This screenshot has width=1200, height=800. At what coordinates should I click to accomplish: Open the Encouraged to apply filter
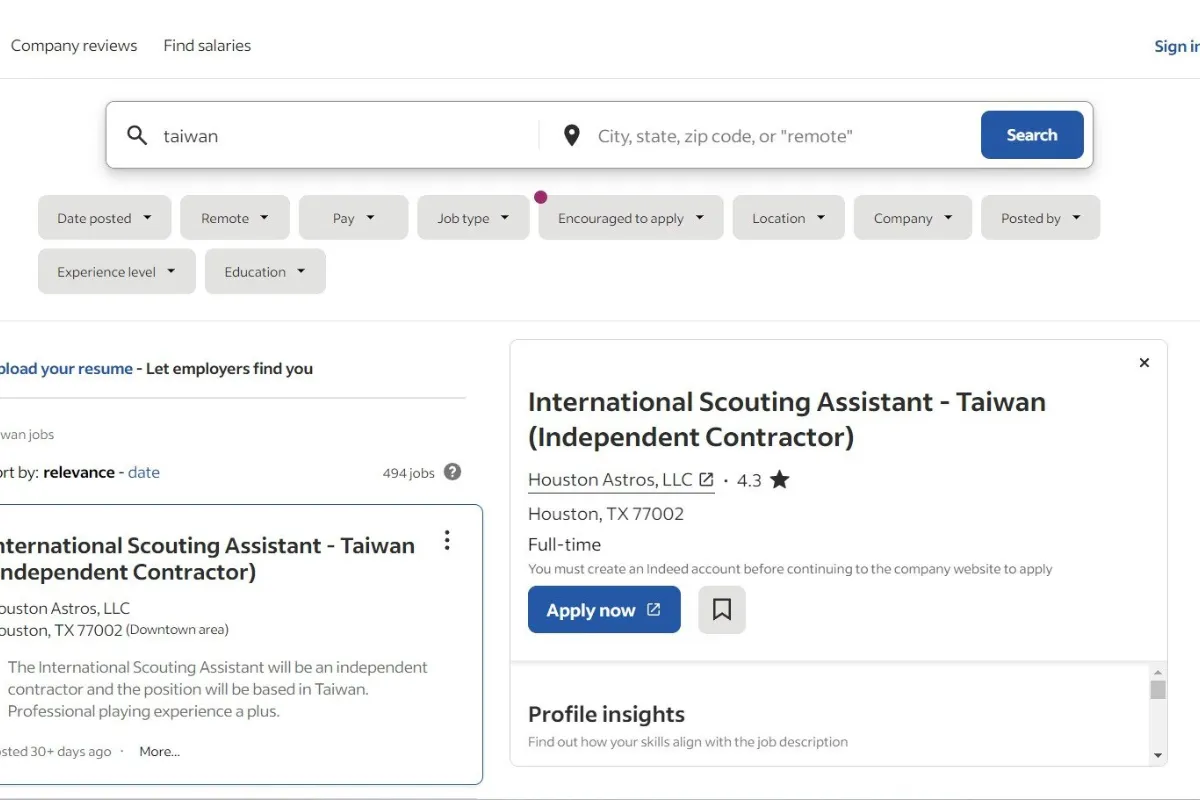point(631,218)
